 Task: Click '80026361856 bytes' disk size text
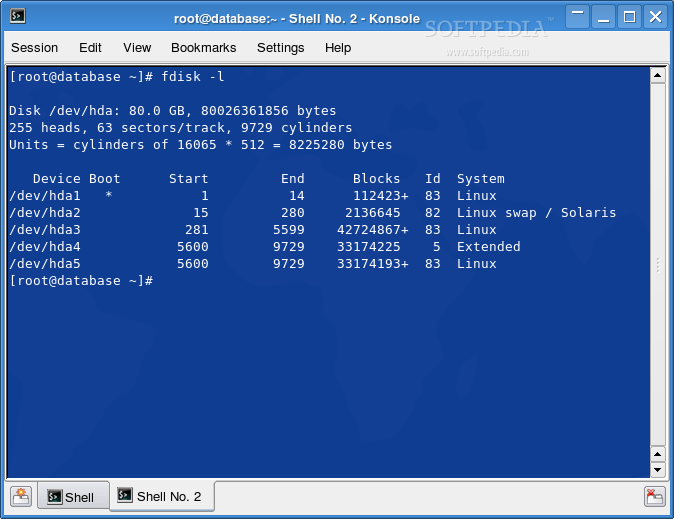coord(268,111)
